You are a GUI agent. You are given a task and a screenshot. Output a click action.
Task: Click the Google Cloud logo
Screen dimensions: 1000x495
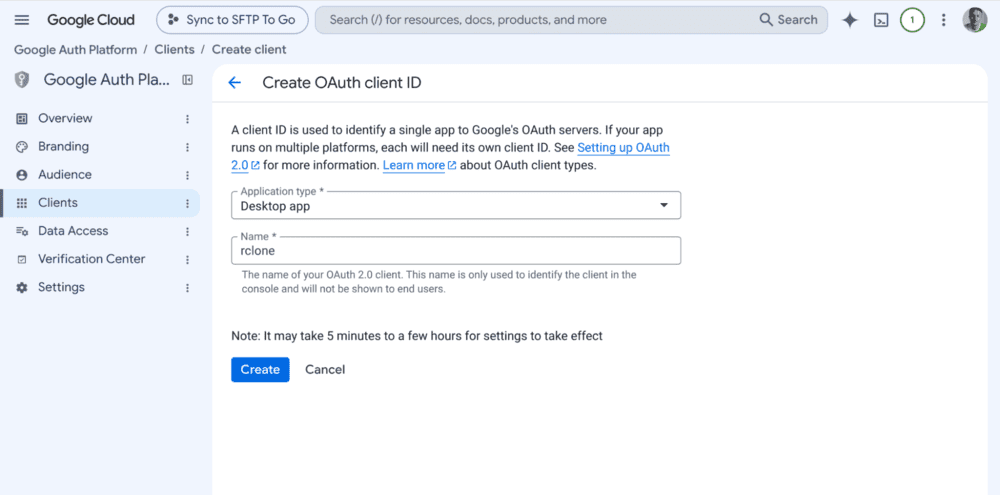tap(91, 20)
